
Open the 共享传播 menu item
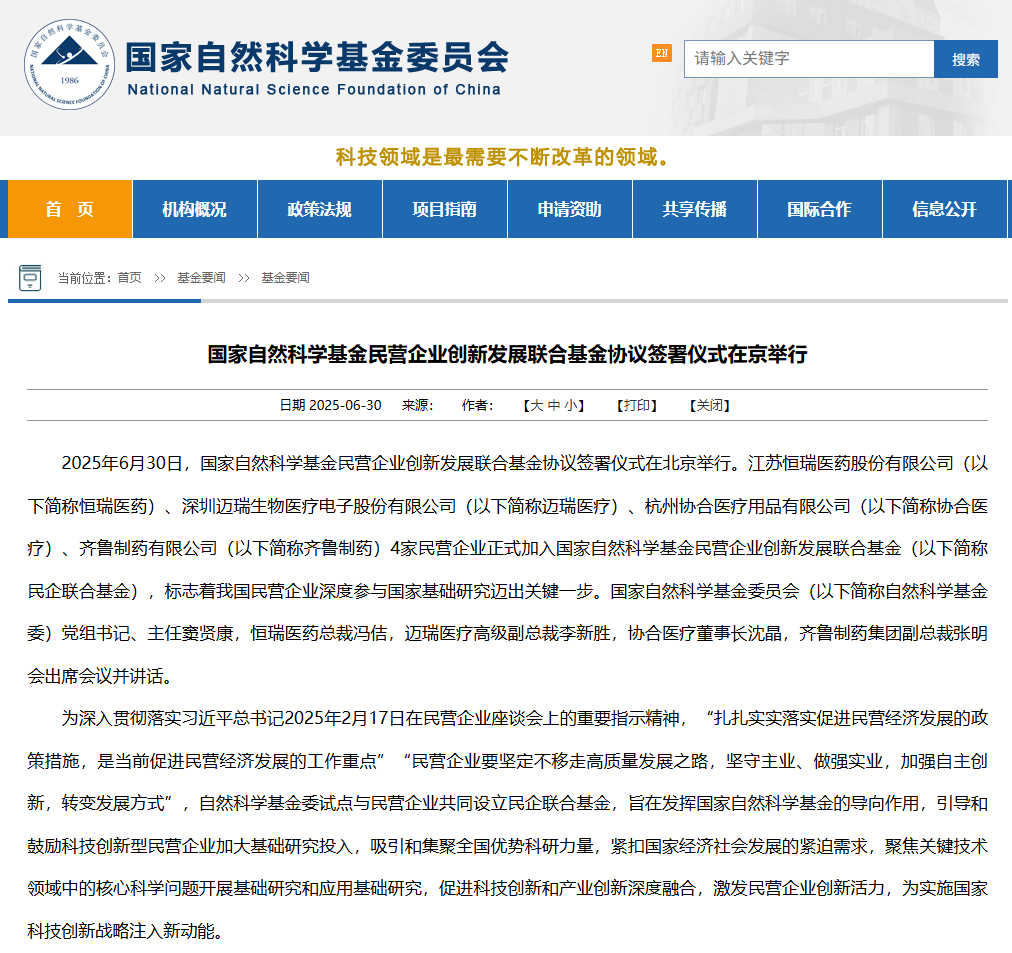tap(694, 209)
